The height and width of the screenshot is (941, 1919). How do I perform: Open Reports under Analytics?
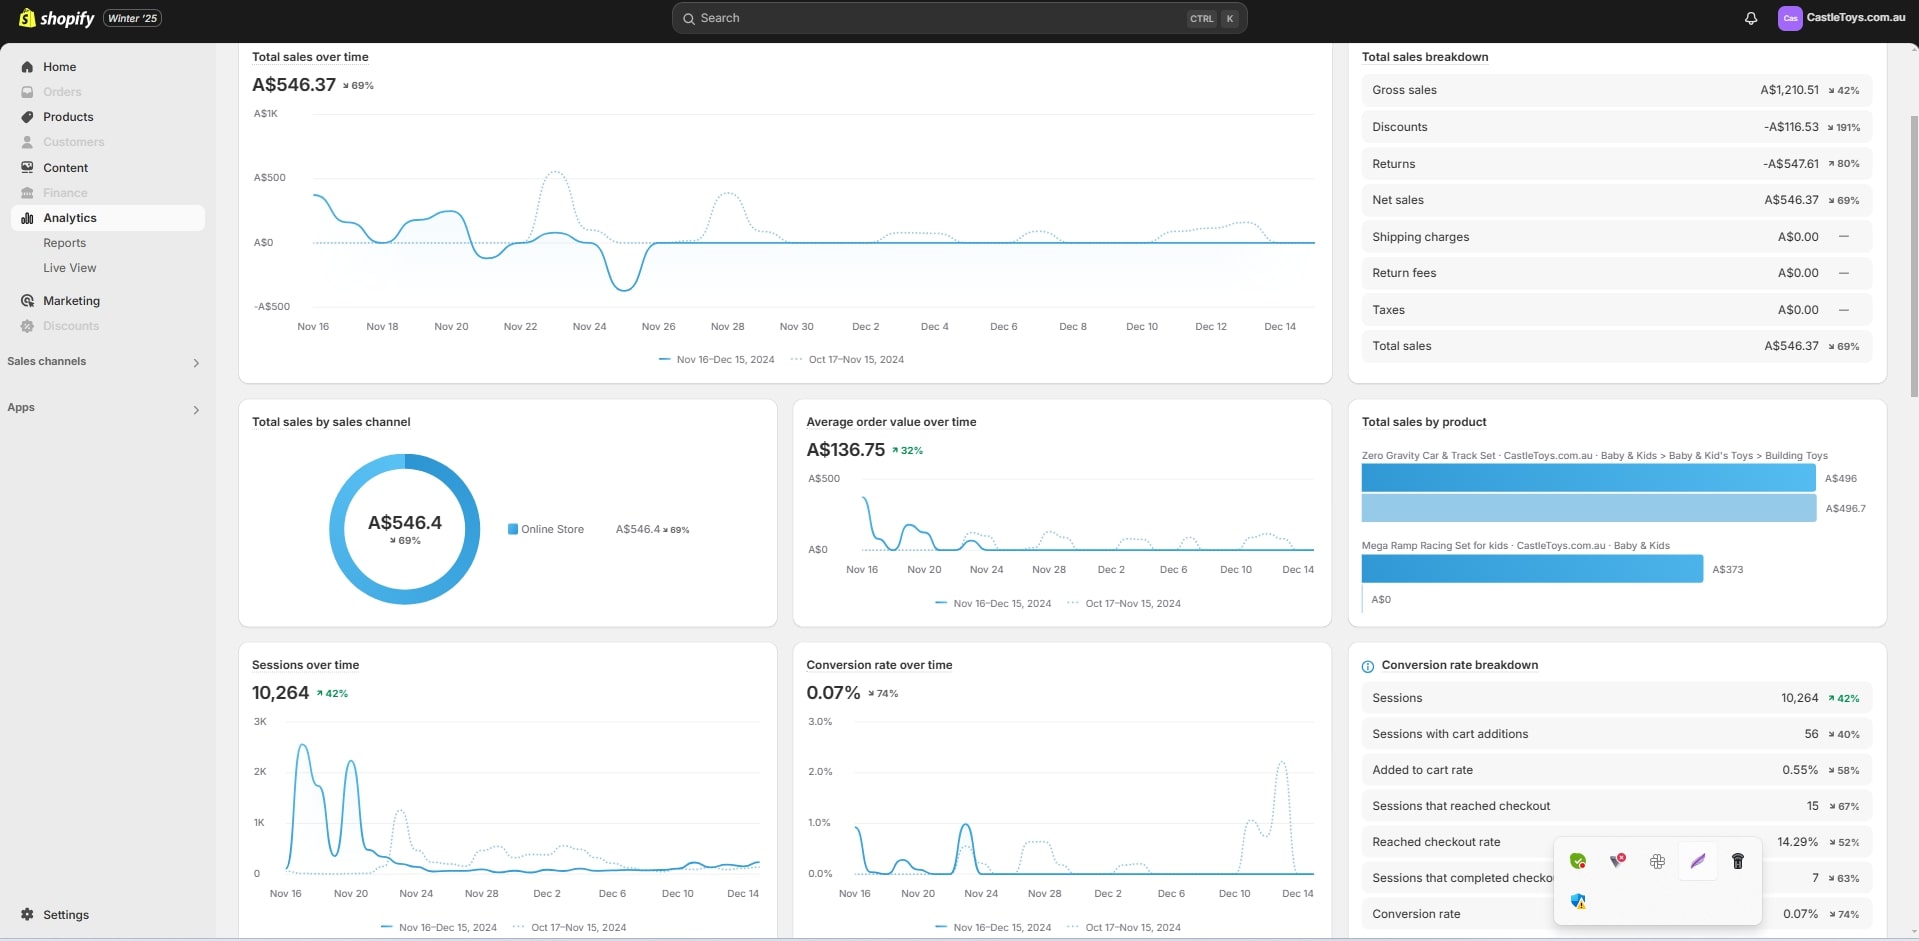point(64,243)
